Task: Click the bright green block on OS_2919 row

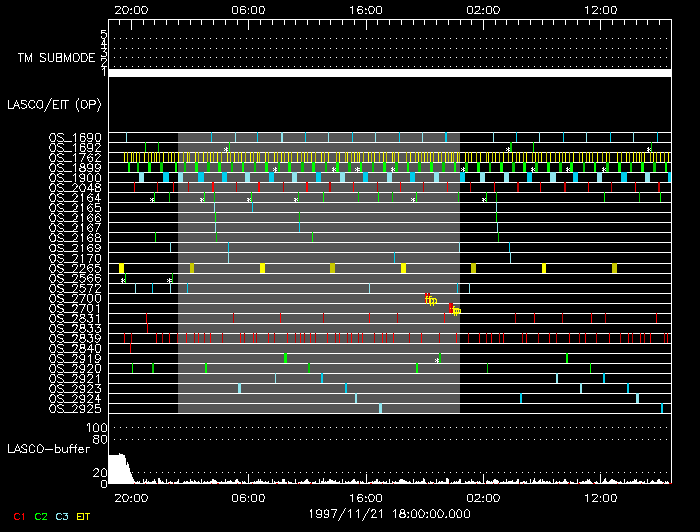Action: 285,358
